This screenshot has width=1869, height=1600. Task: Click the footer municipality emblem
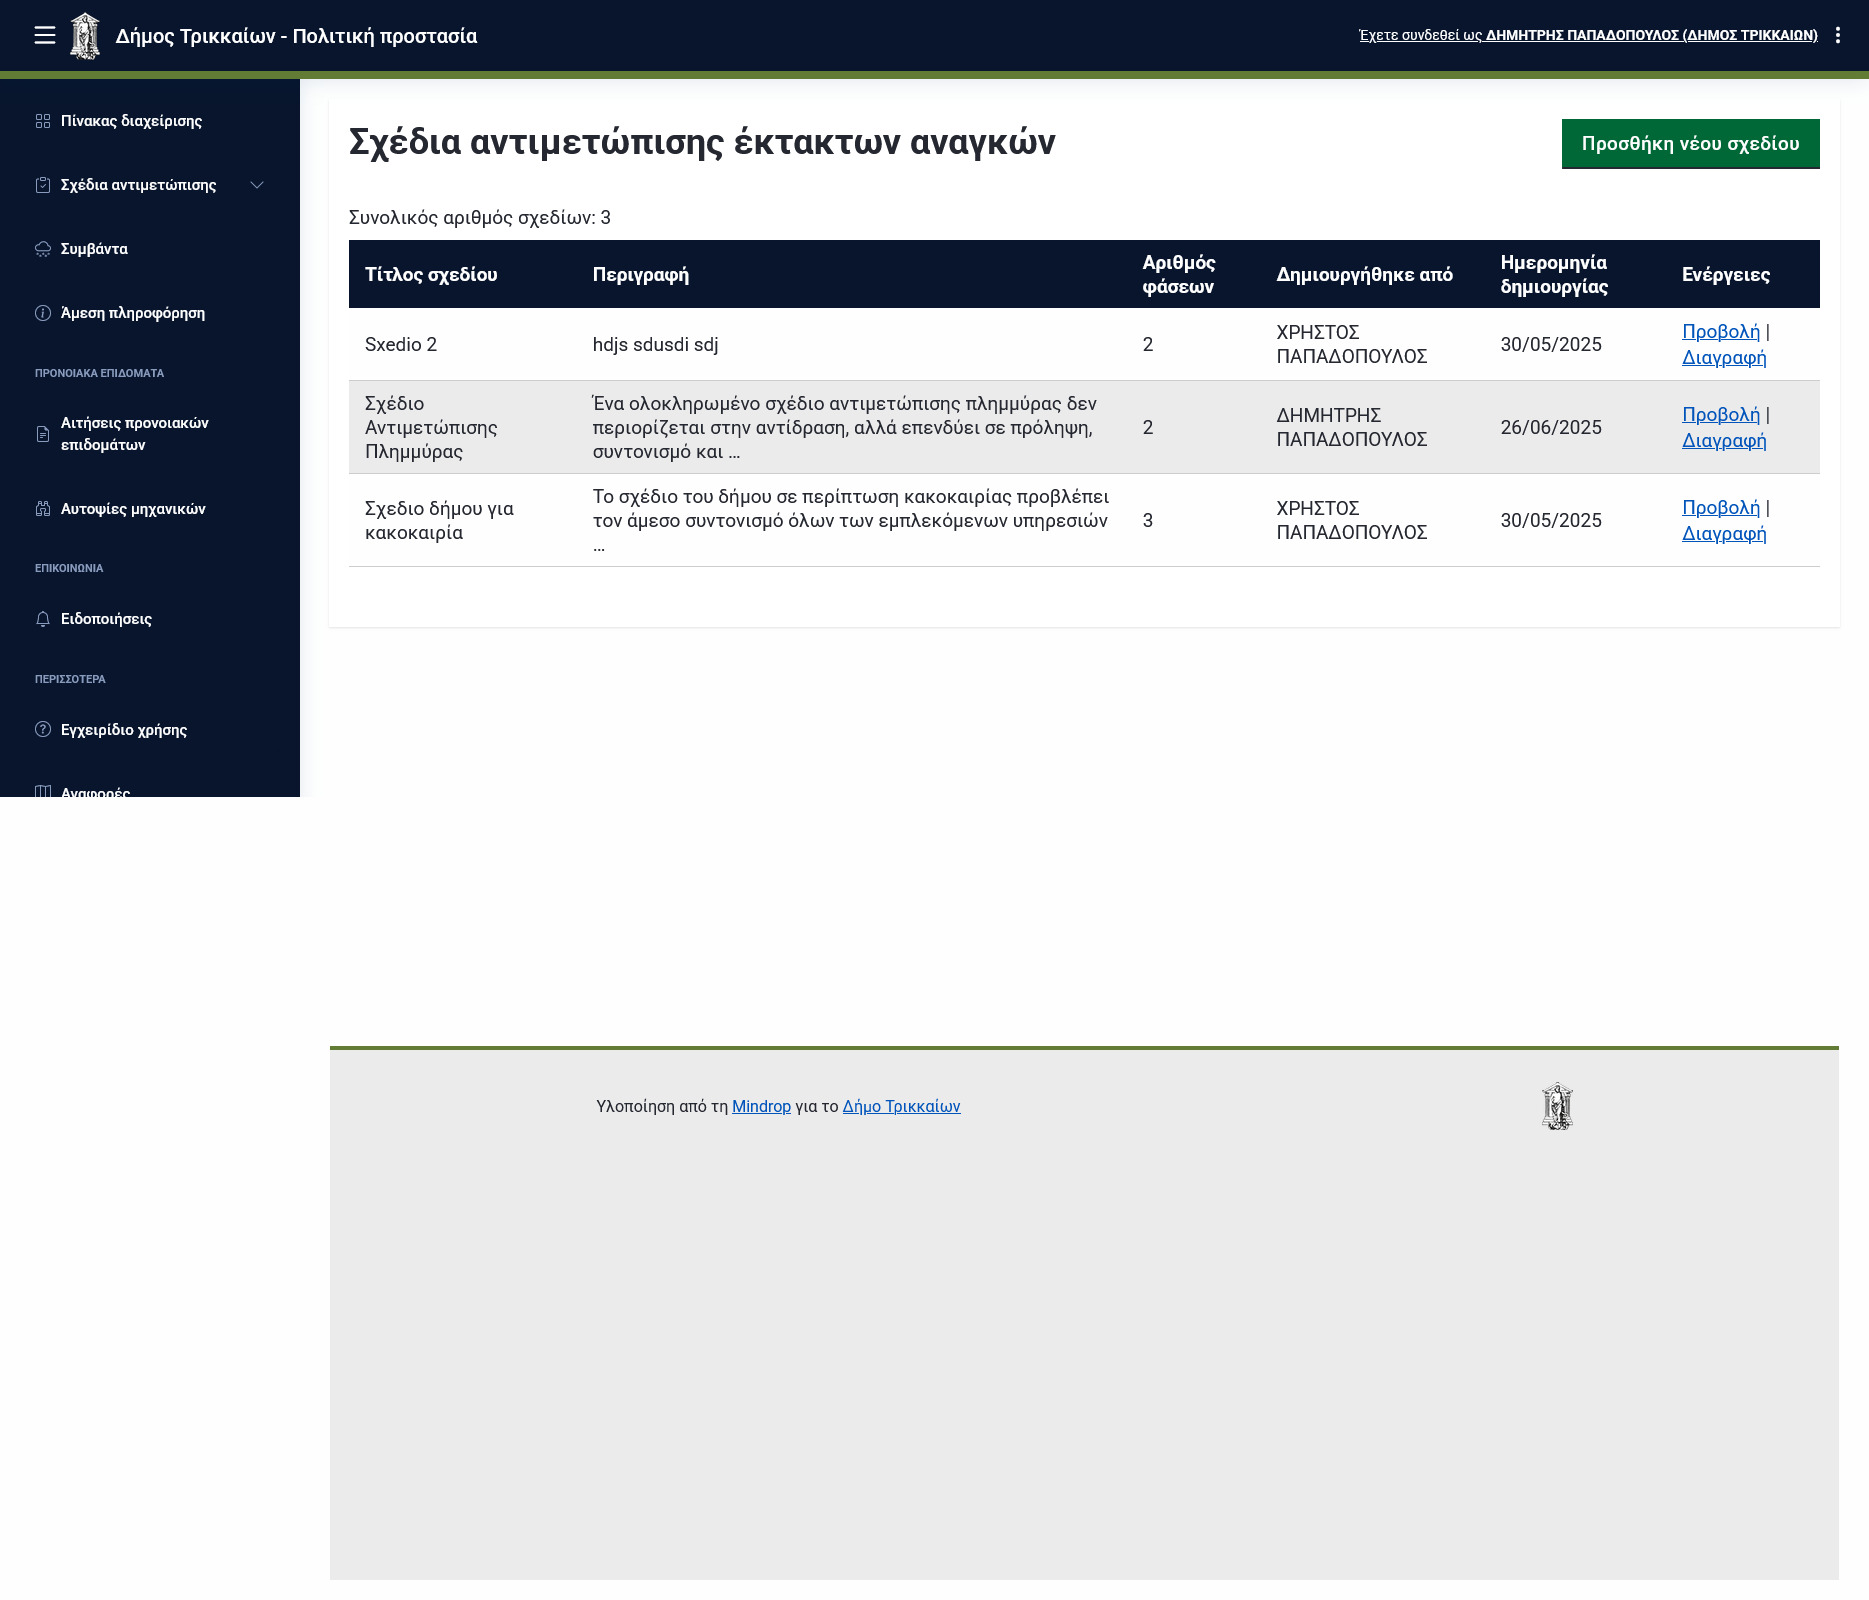tap(1557, 1106)
